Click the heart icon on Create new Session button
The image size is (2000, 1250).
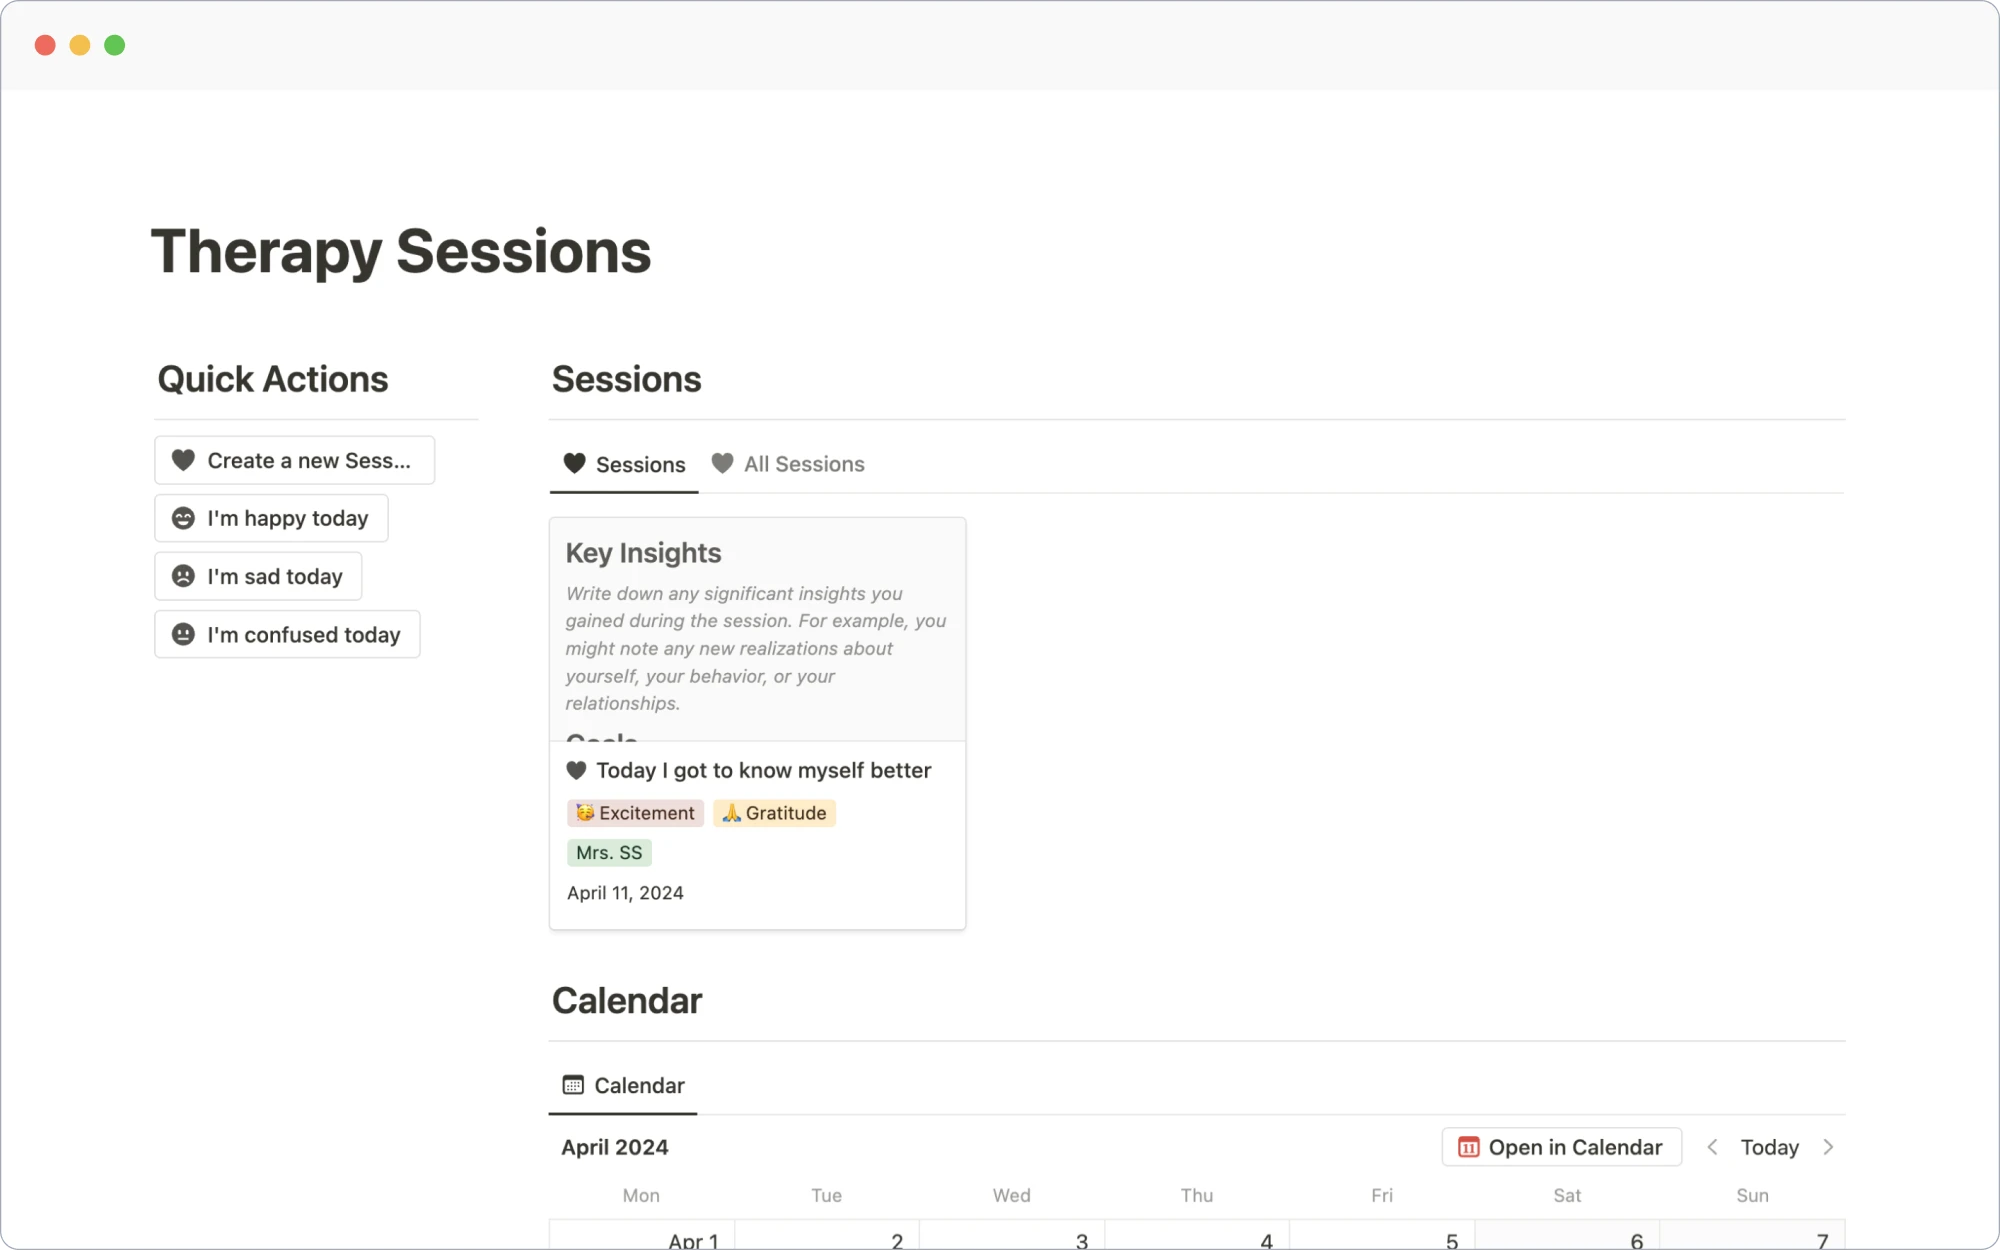coord(184,459)
